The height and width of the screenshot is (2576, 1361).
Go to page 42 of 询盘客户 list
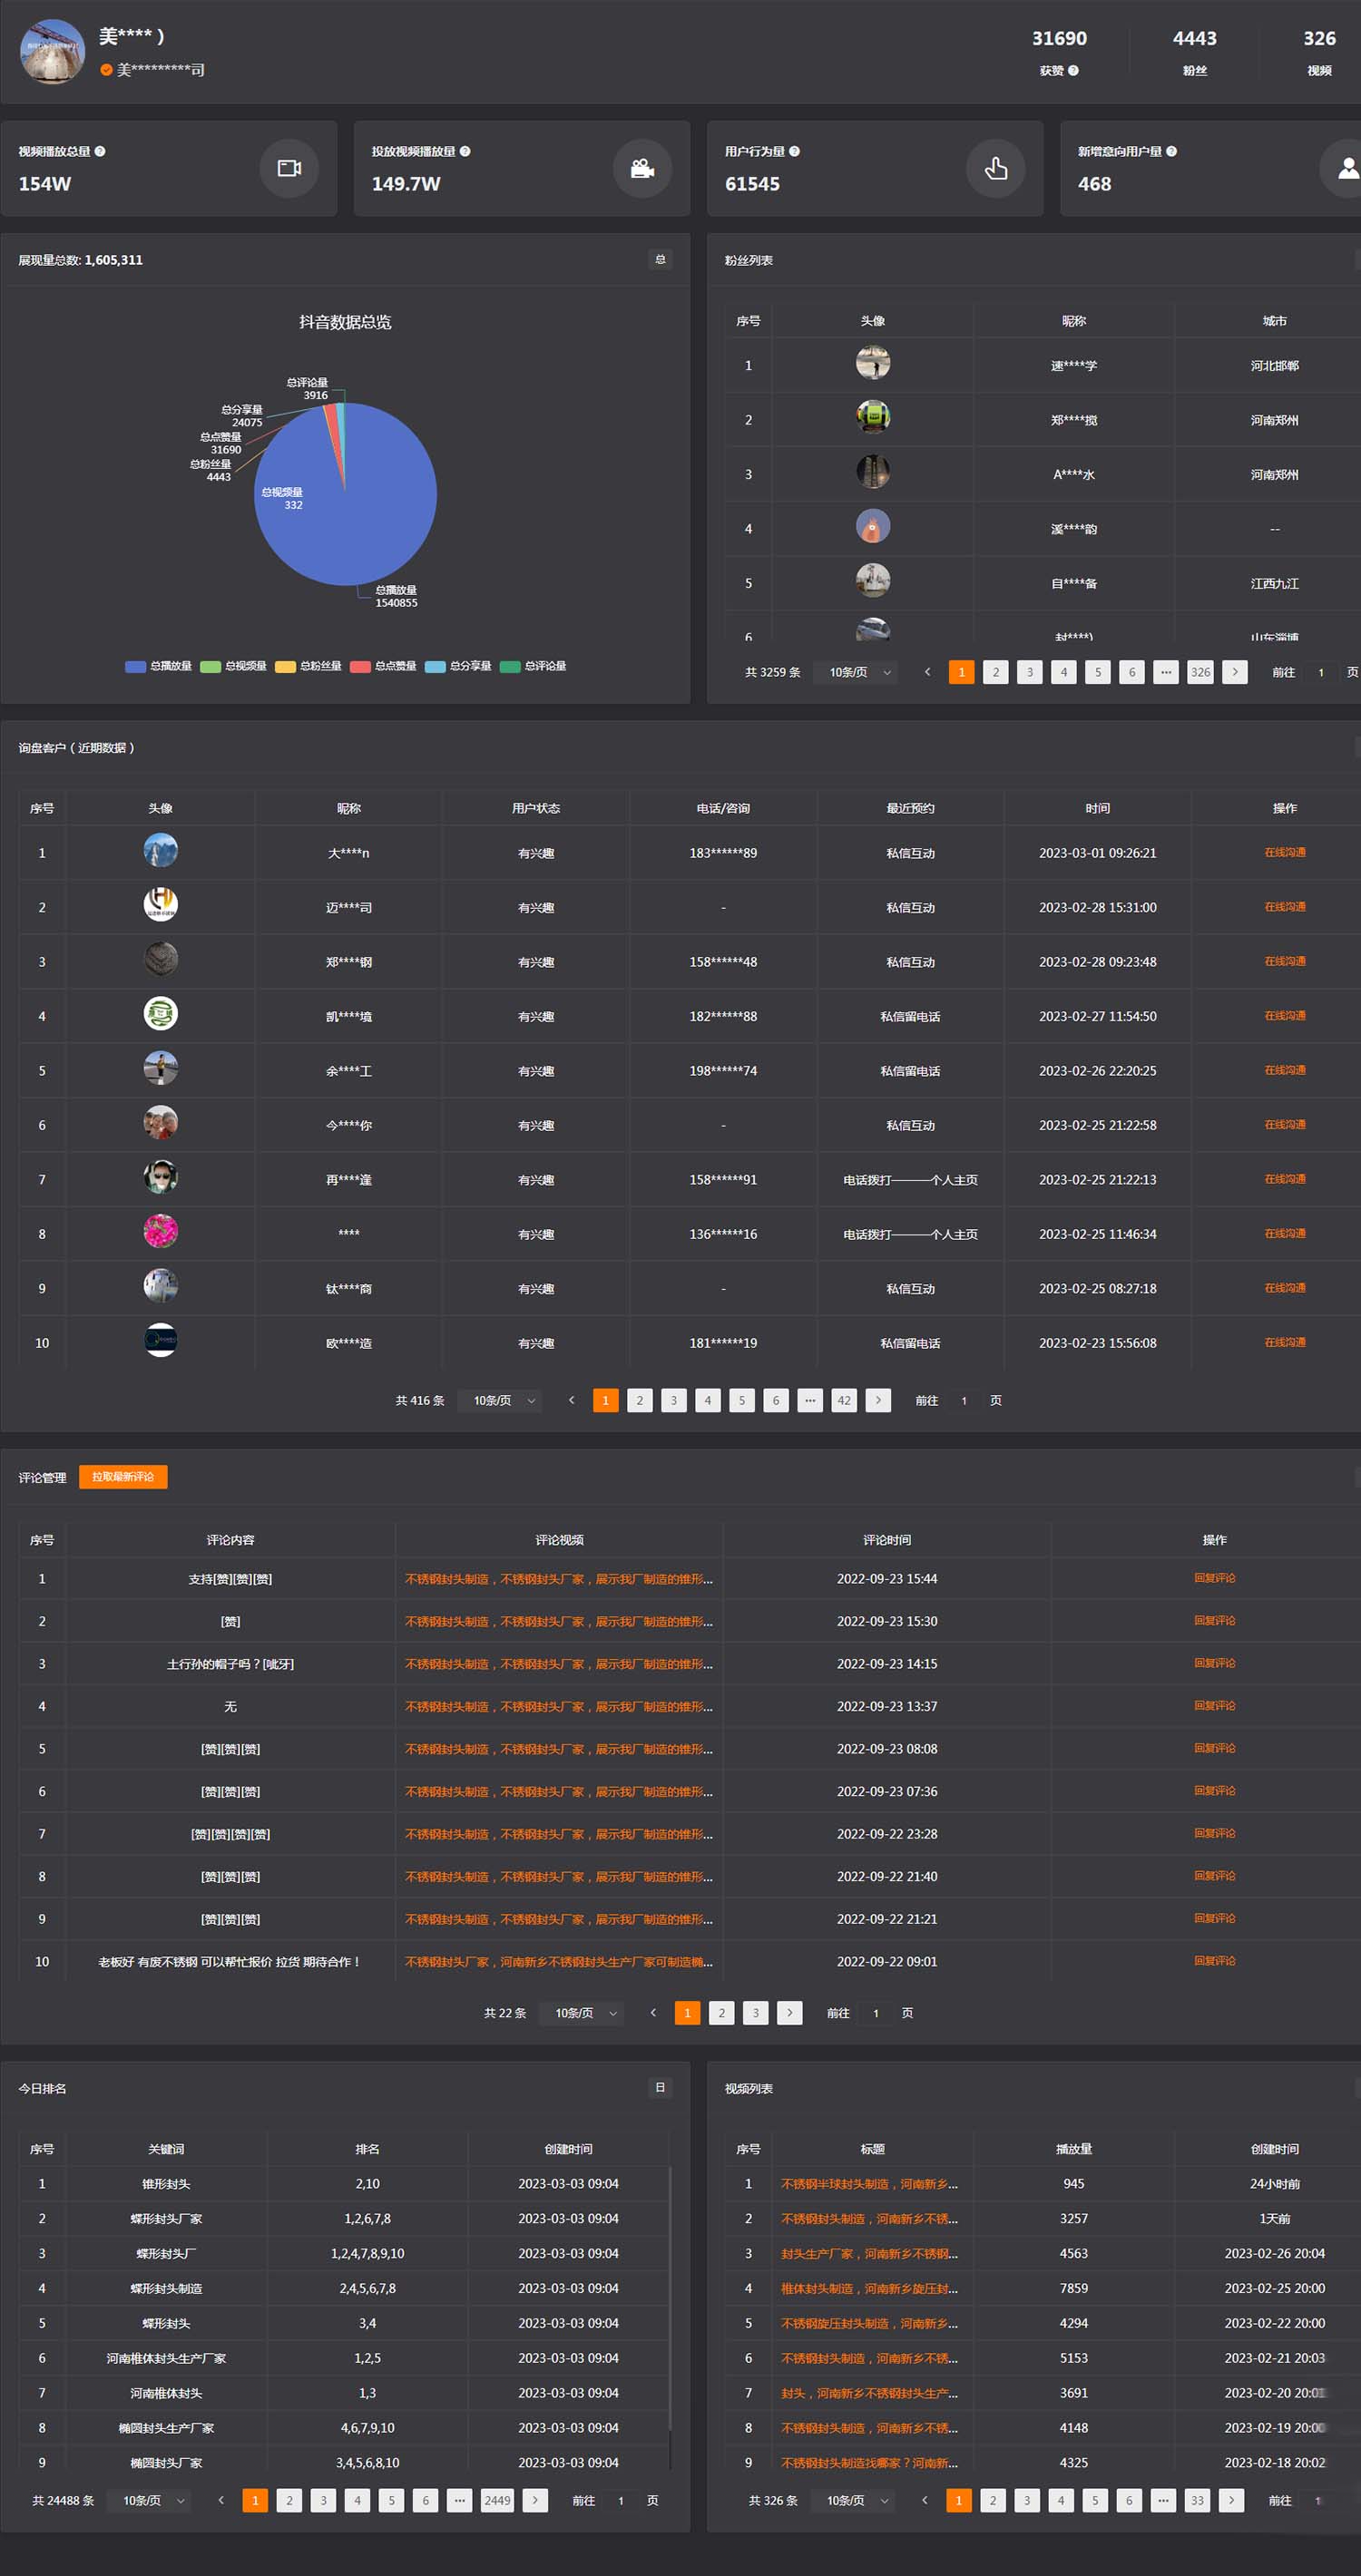click(x=844, y=1400)
